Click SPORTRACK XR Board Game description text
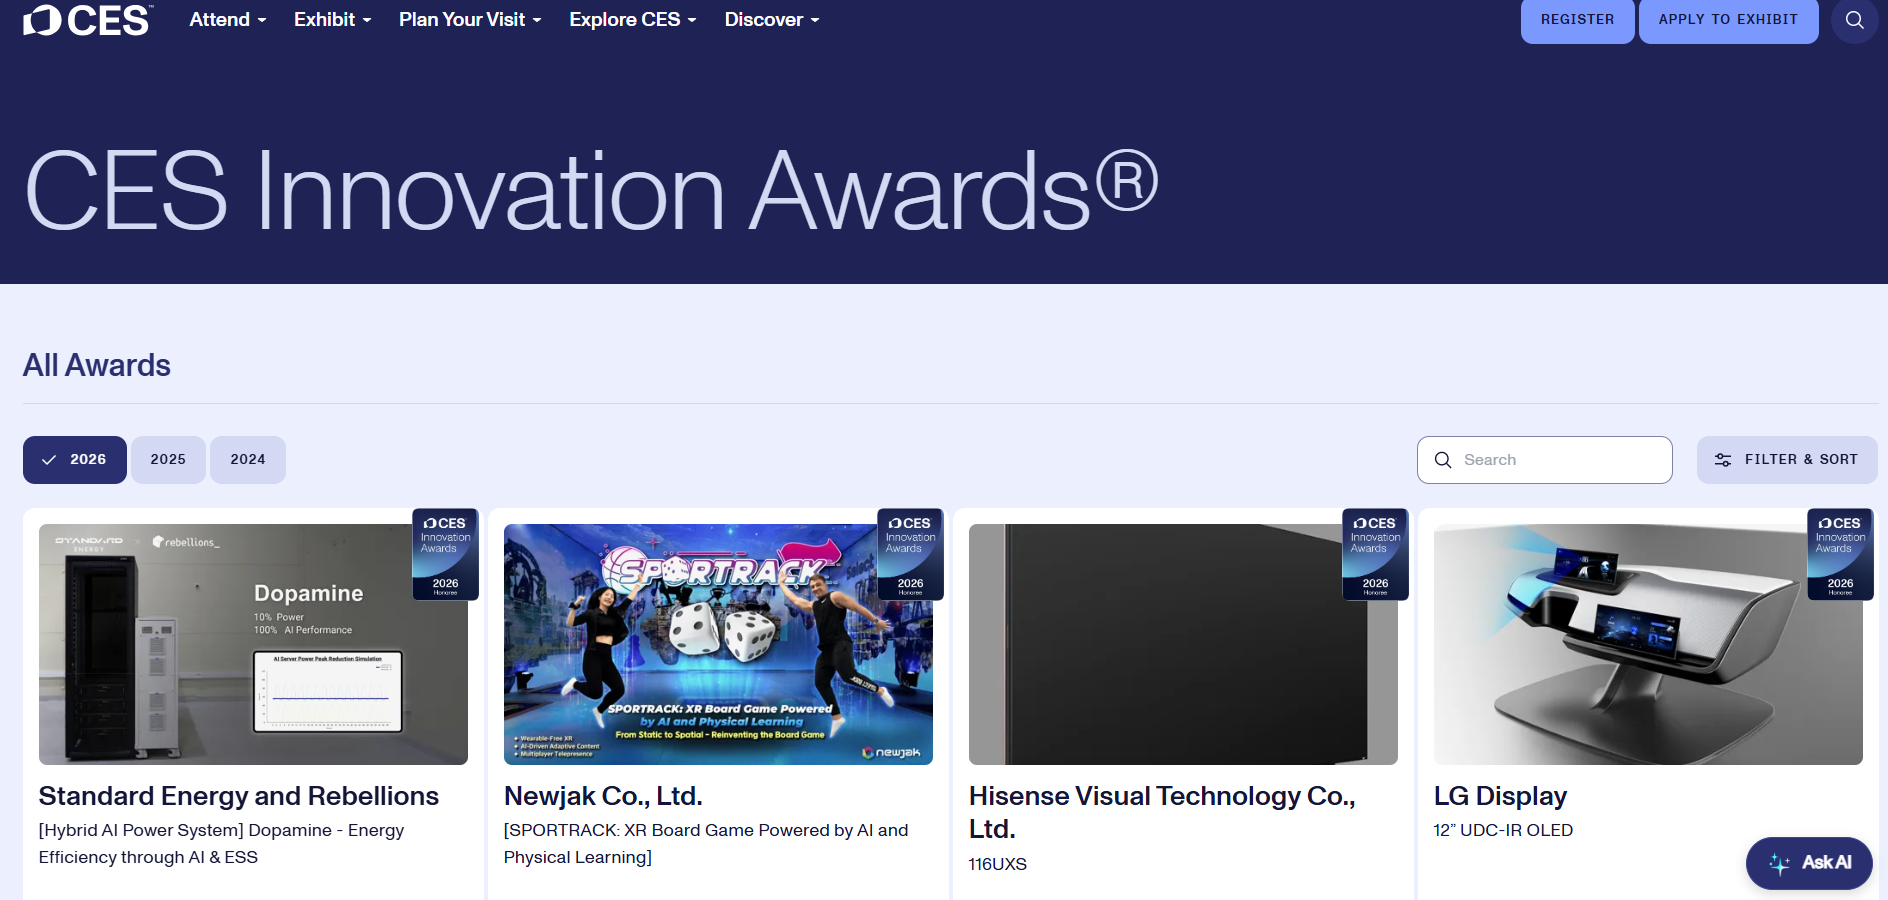The image size is (1888, 900). (706, 844)
